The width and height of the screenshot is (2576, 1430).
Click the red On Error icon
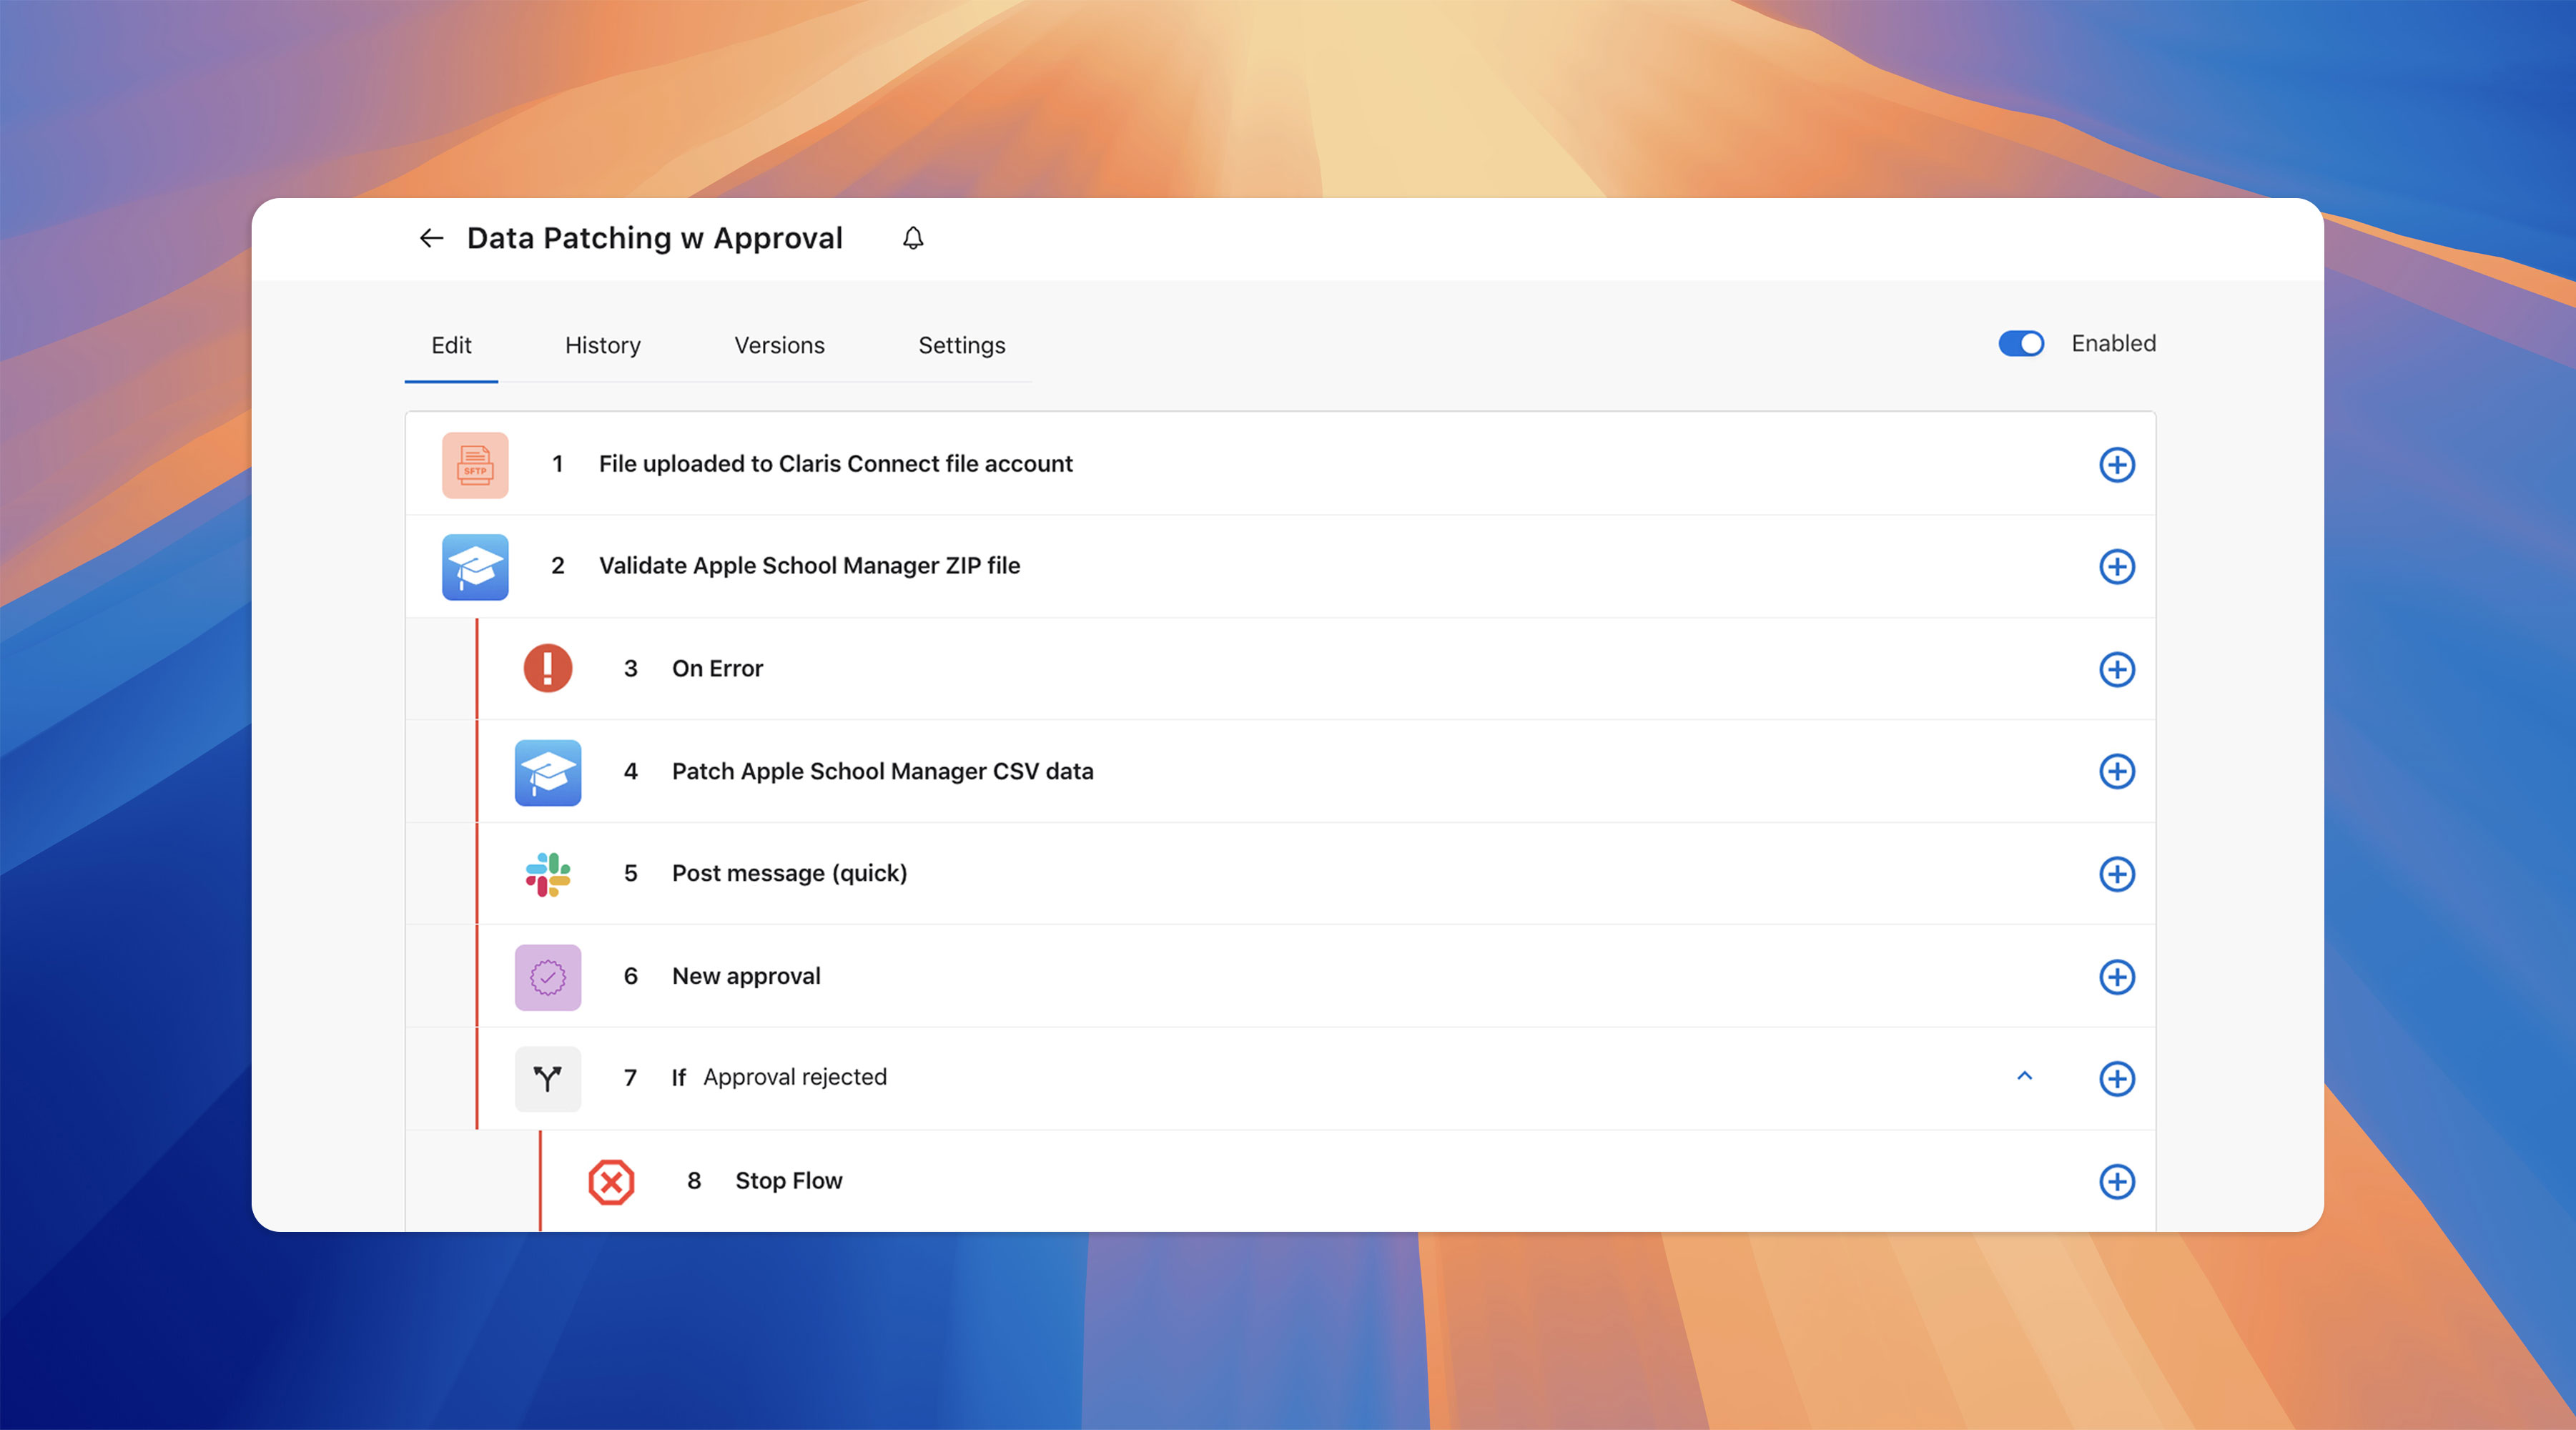(548, 668)
